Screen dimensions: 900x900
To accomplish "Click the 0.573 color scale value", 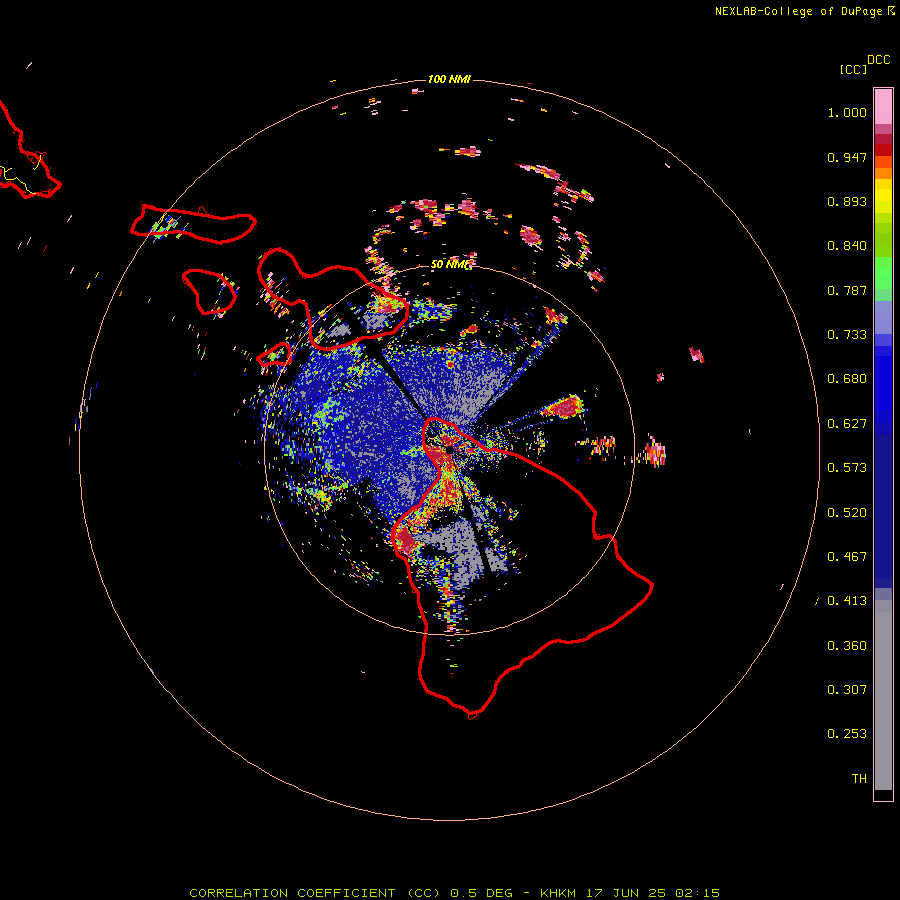I will (847, 468).
